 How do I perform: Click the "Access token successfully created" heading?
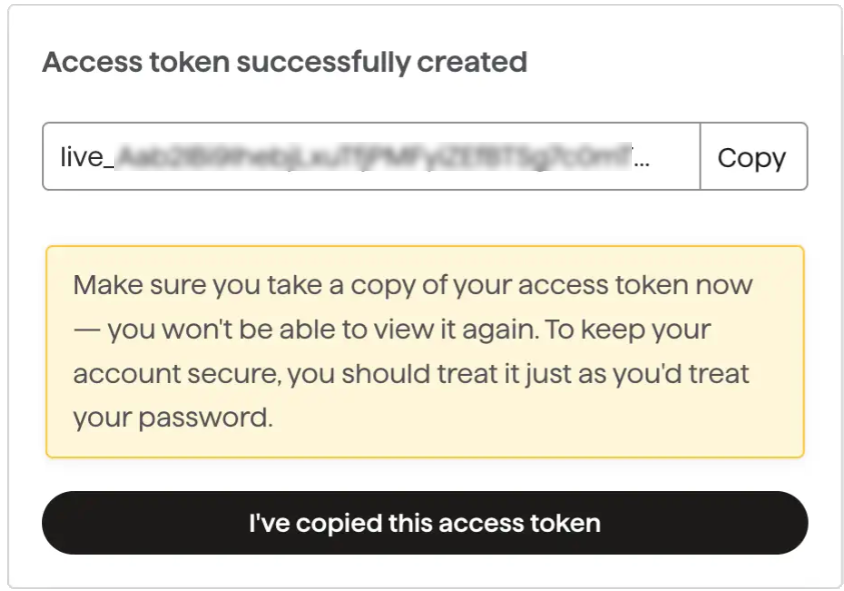click(284, 62)
